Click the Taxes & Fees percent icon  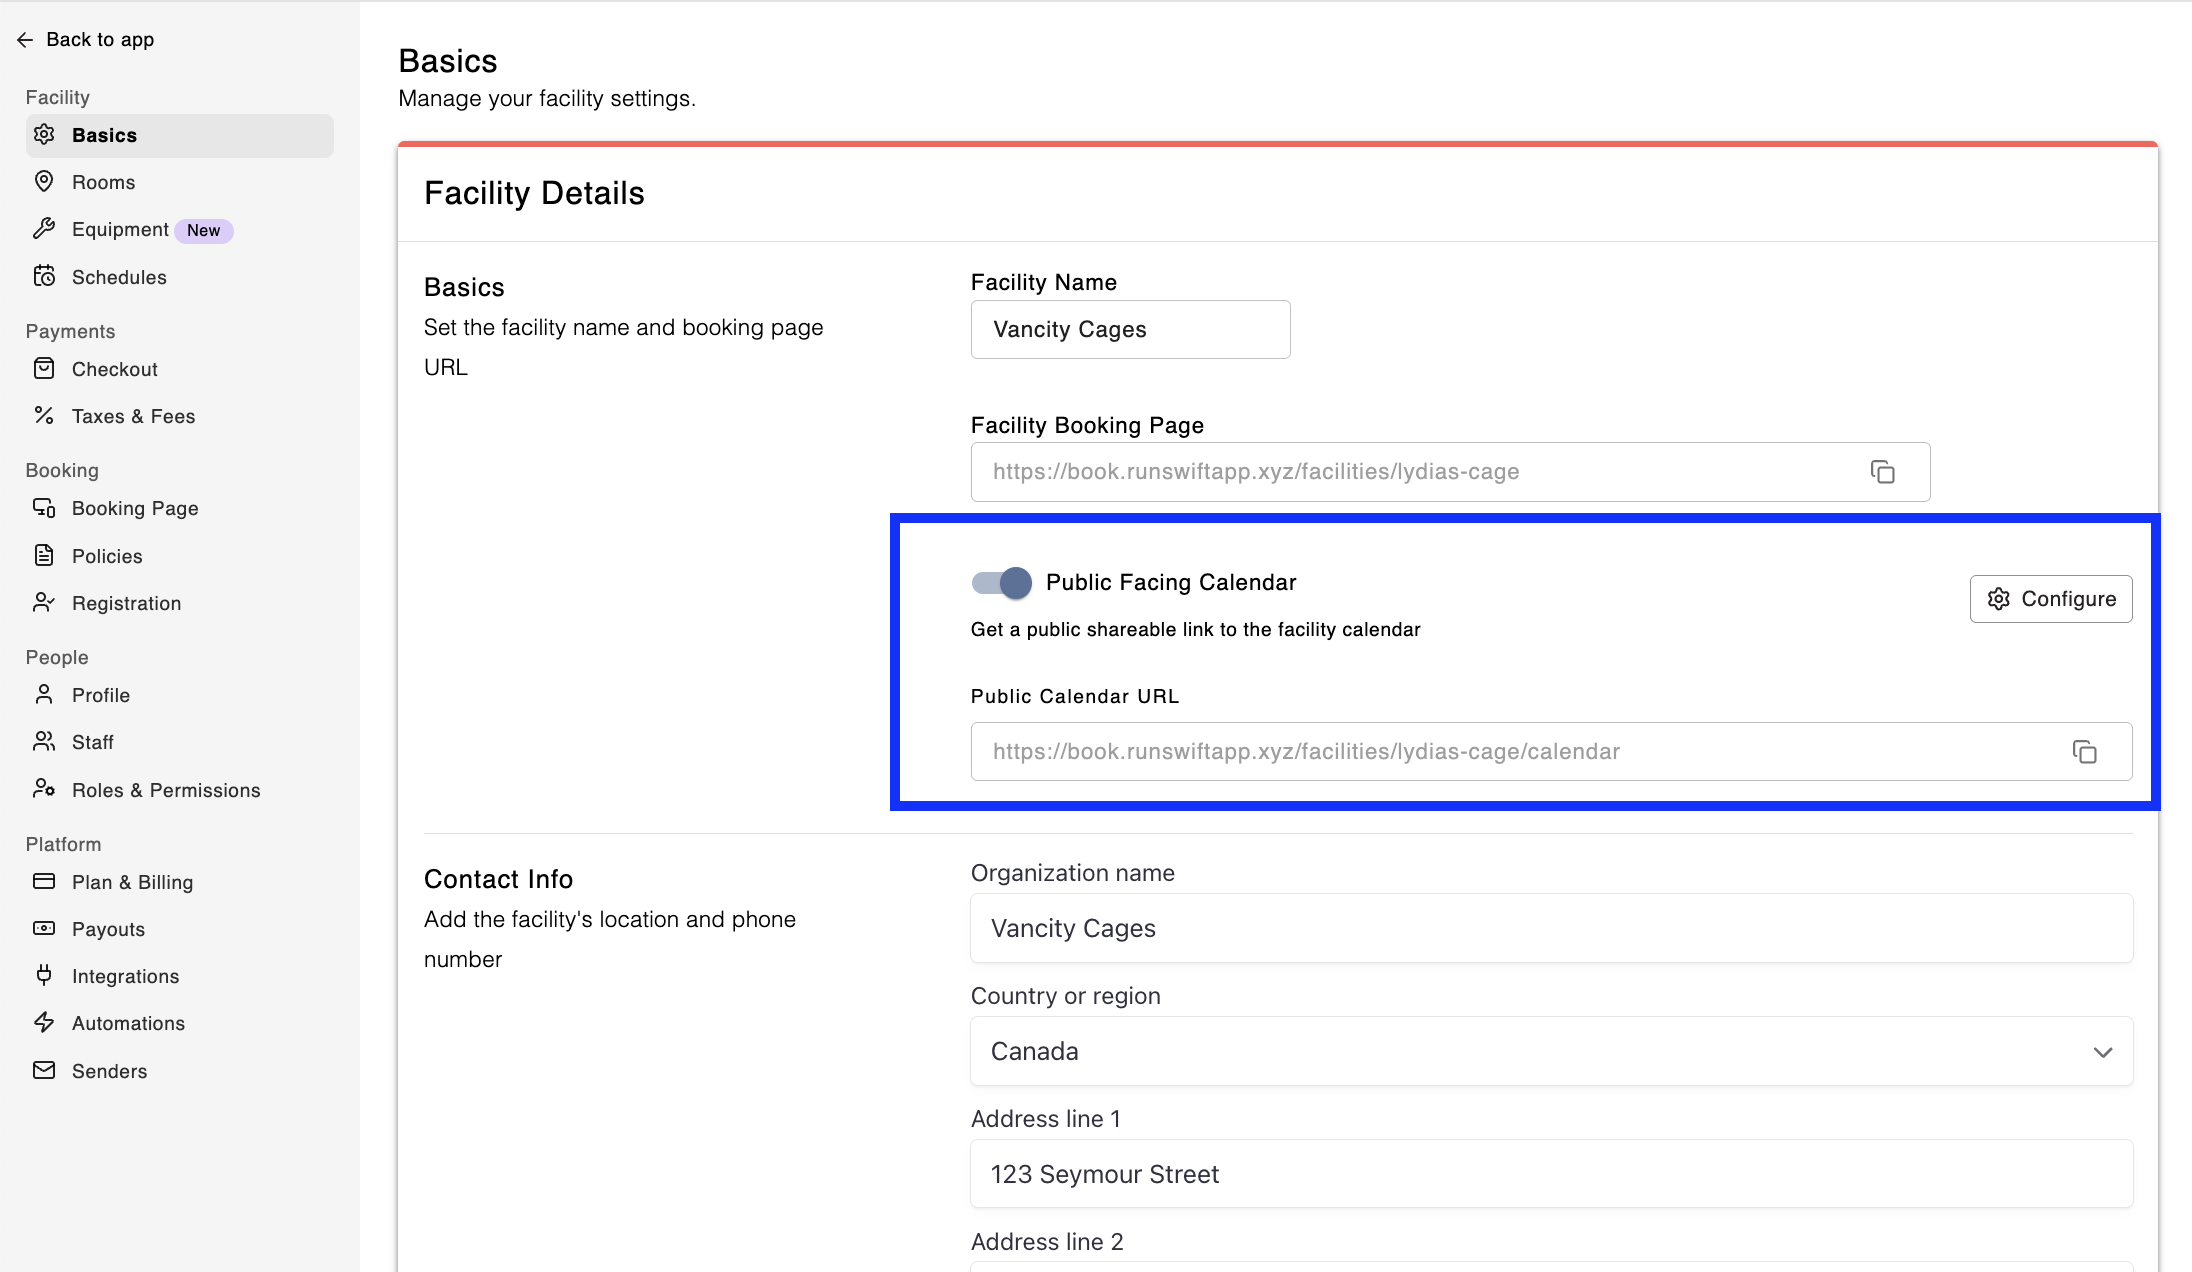point(44,415)
